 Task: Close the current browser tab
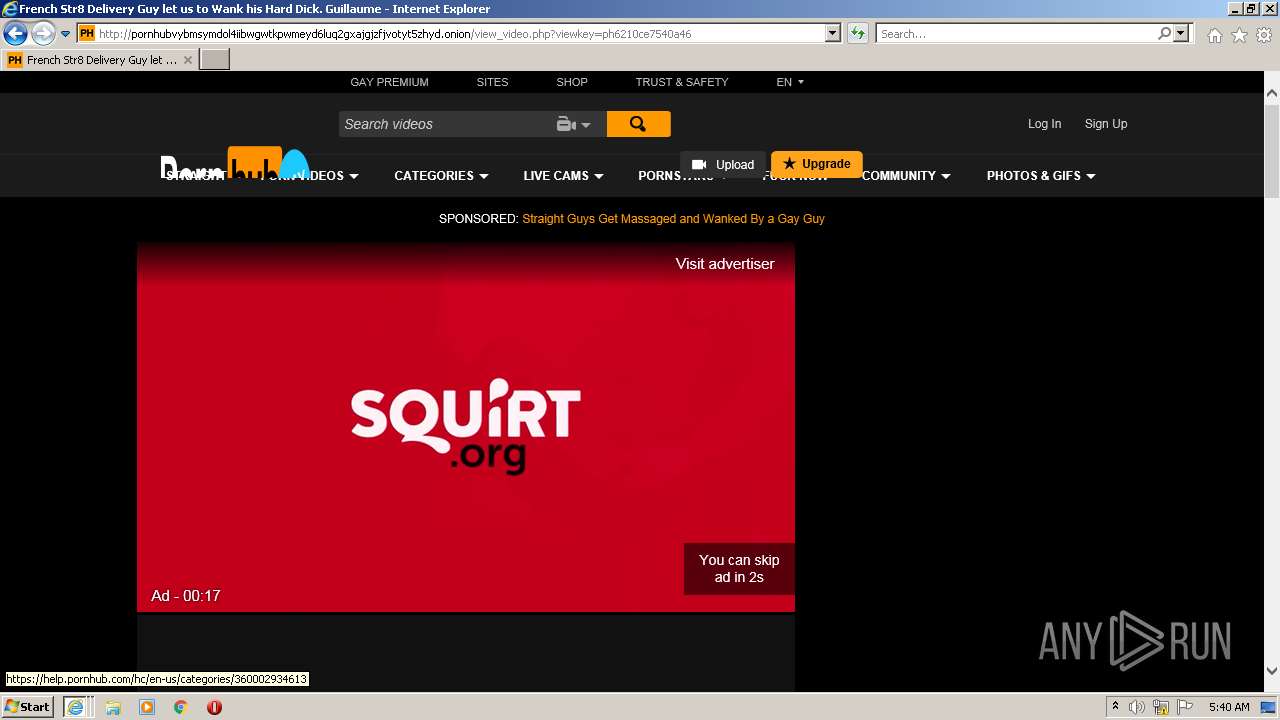point(188,60)
